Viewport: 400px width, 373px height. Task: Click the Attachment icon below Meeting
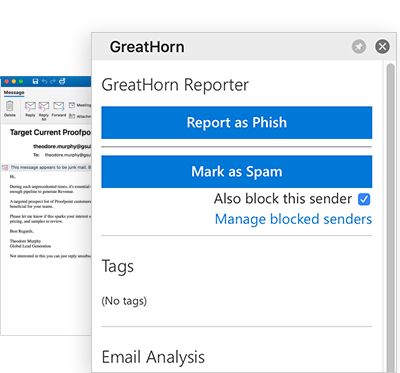[72, 116]
